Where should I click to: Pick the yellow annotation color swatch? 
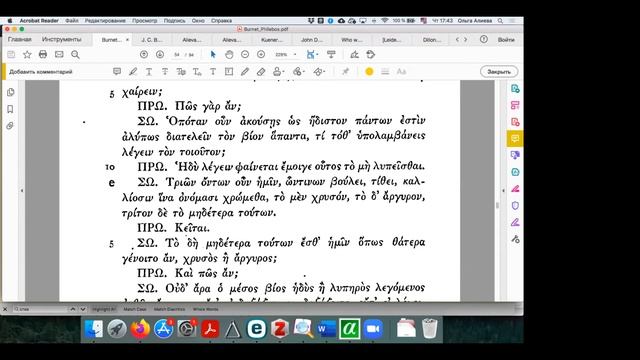[369, 71]
